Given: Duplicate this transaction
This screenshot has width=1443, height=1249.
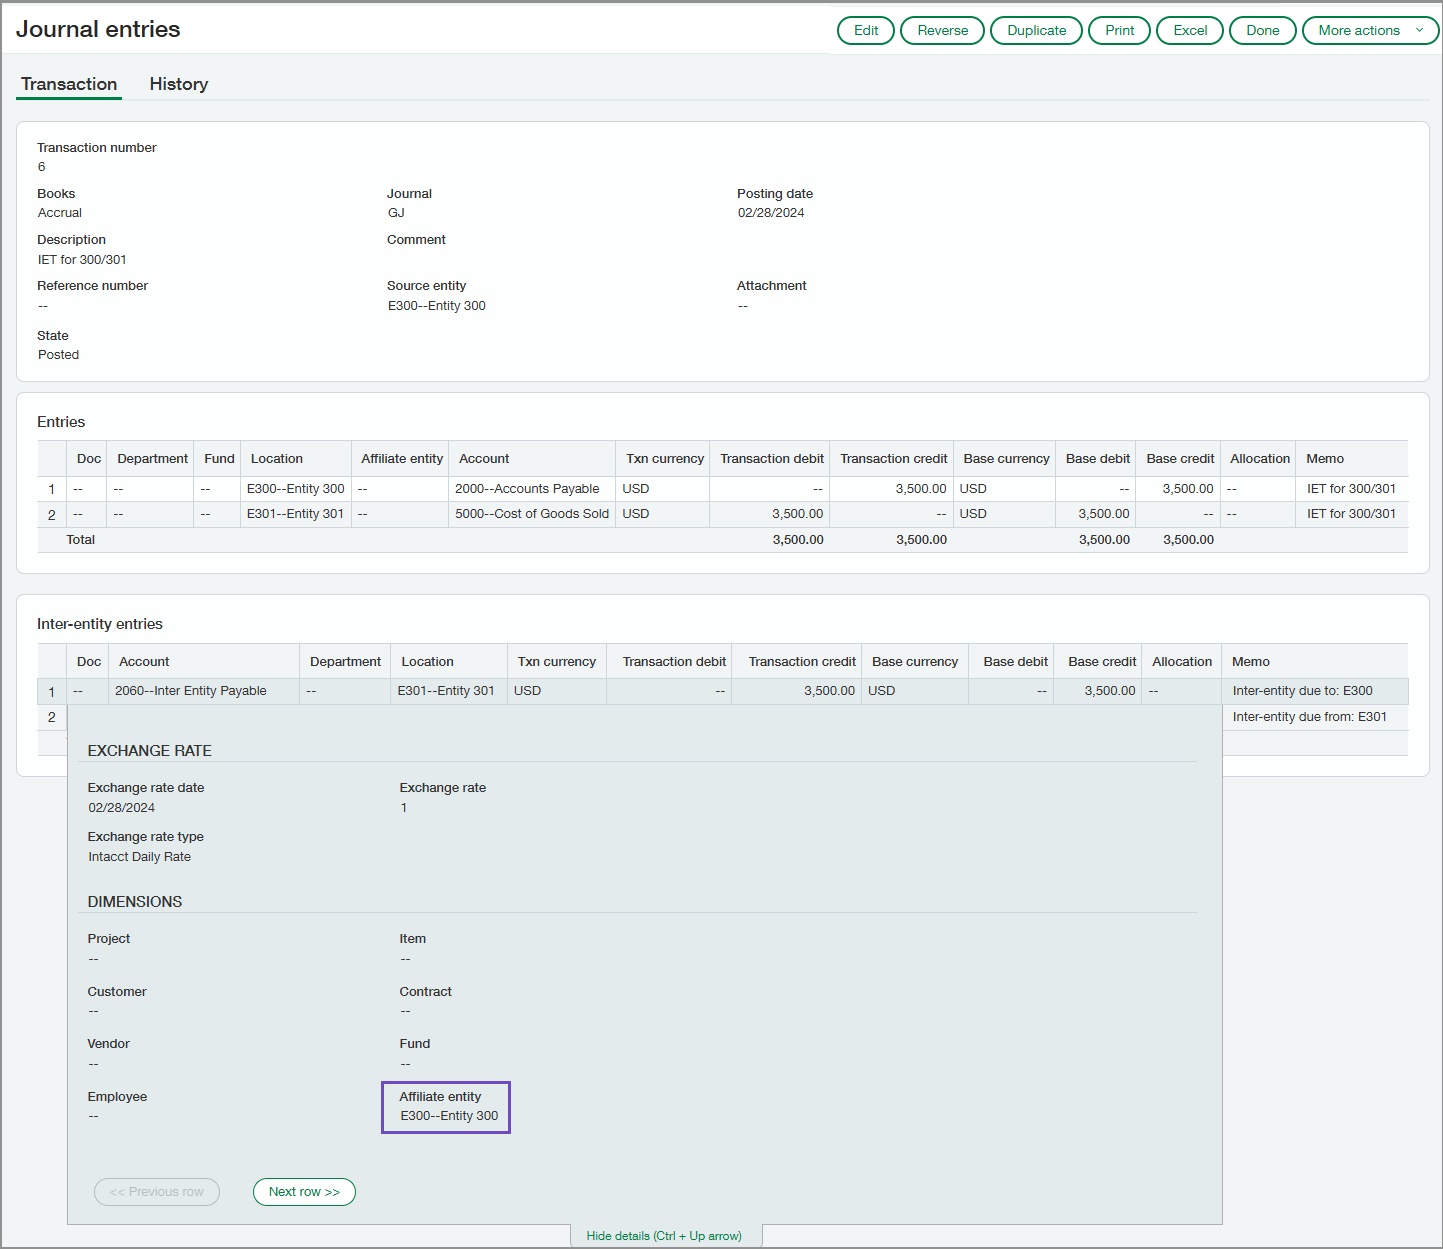Looking at the screenshot, I should point(1035,30).
